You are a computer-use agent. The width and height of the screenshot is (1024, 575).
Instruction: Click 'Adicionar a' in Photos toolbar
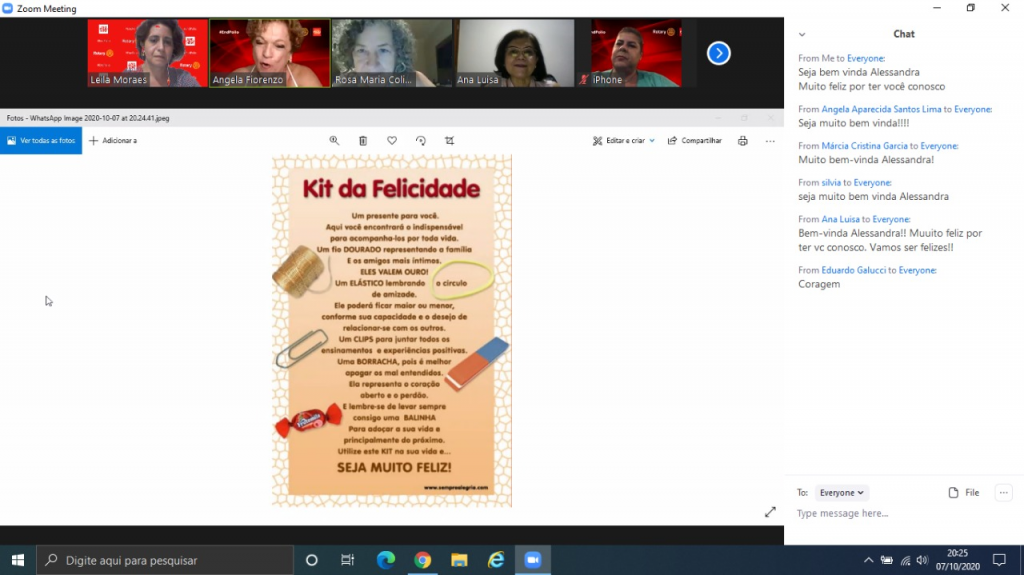point(113,141)
